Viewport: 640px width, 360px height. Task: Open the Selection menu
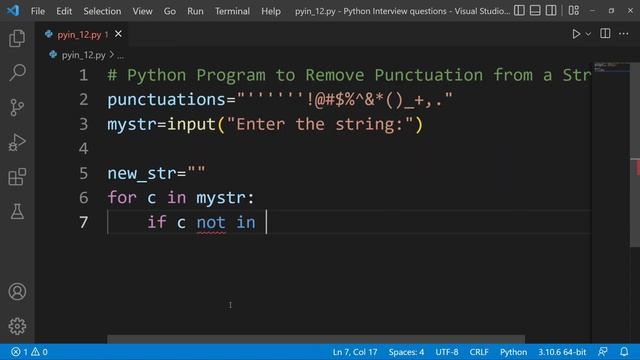pyautogui.click(x=102, y=11)
